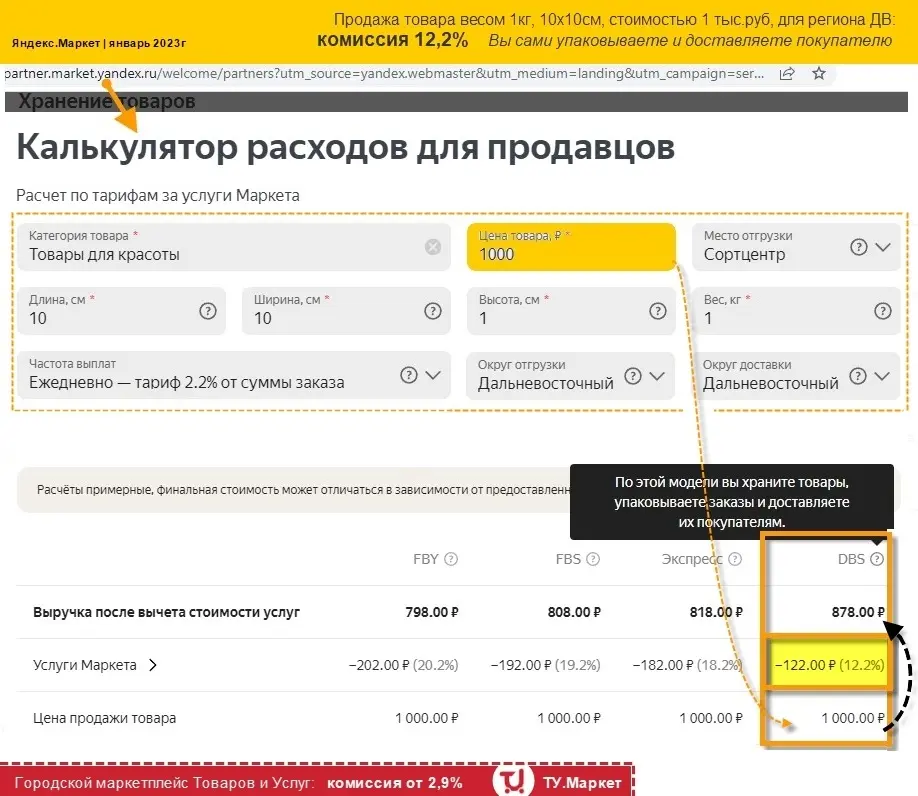
Task: Click the share icon in the address bar
Action: pos(787,74)
